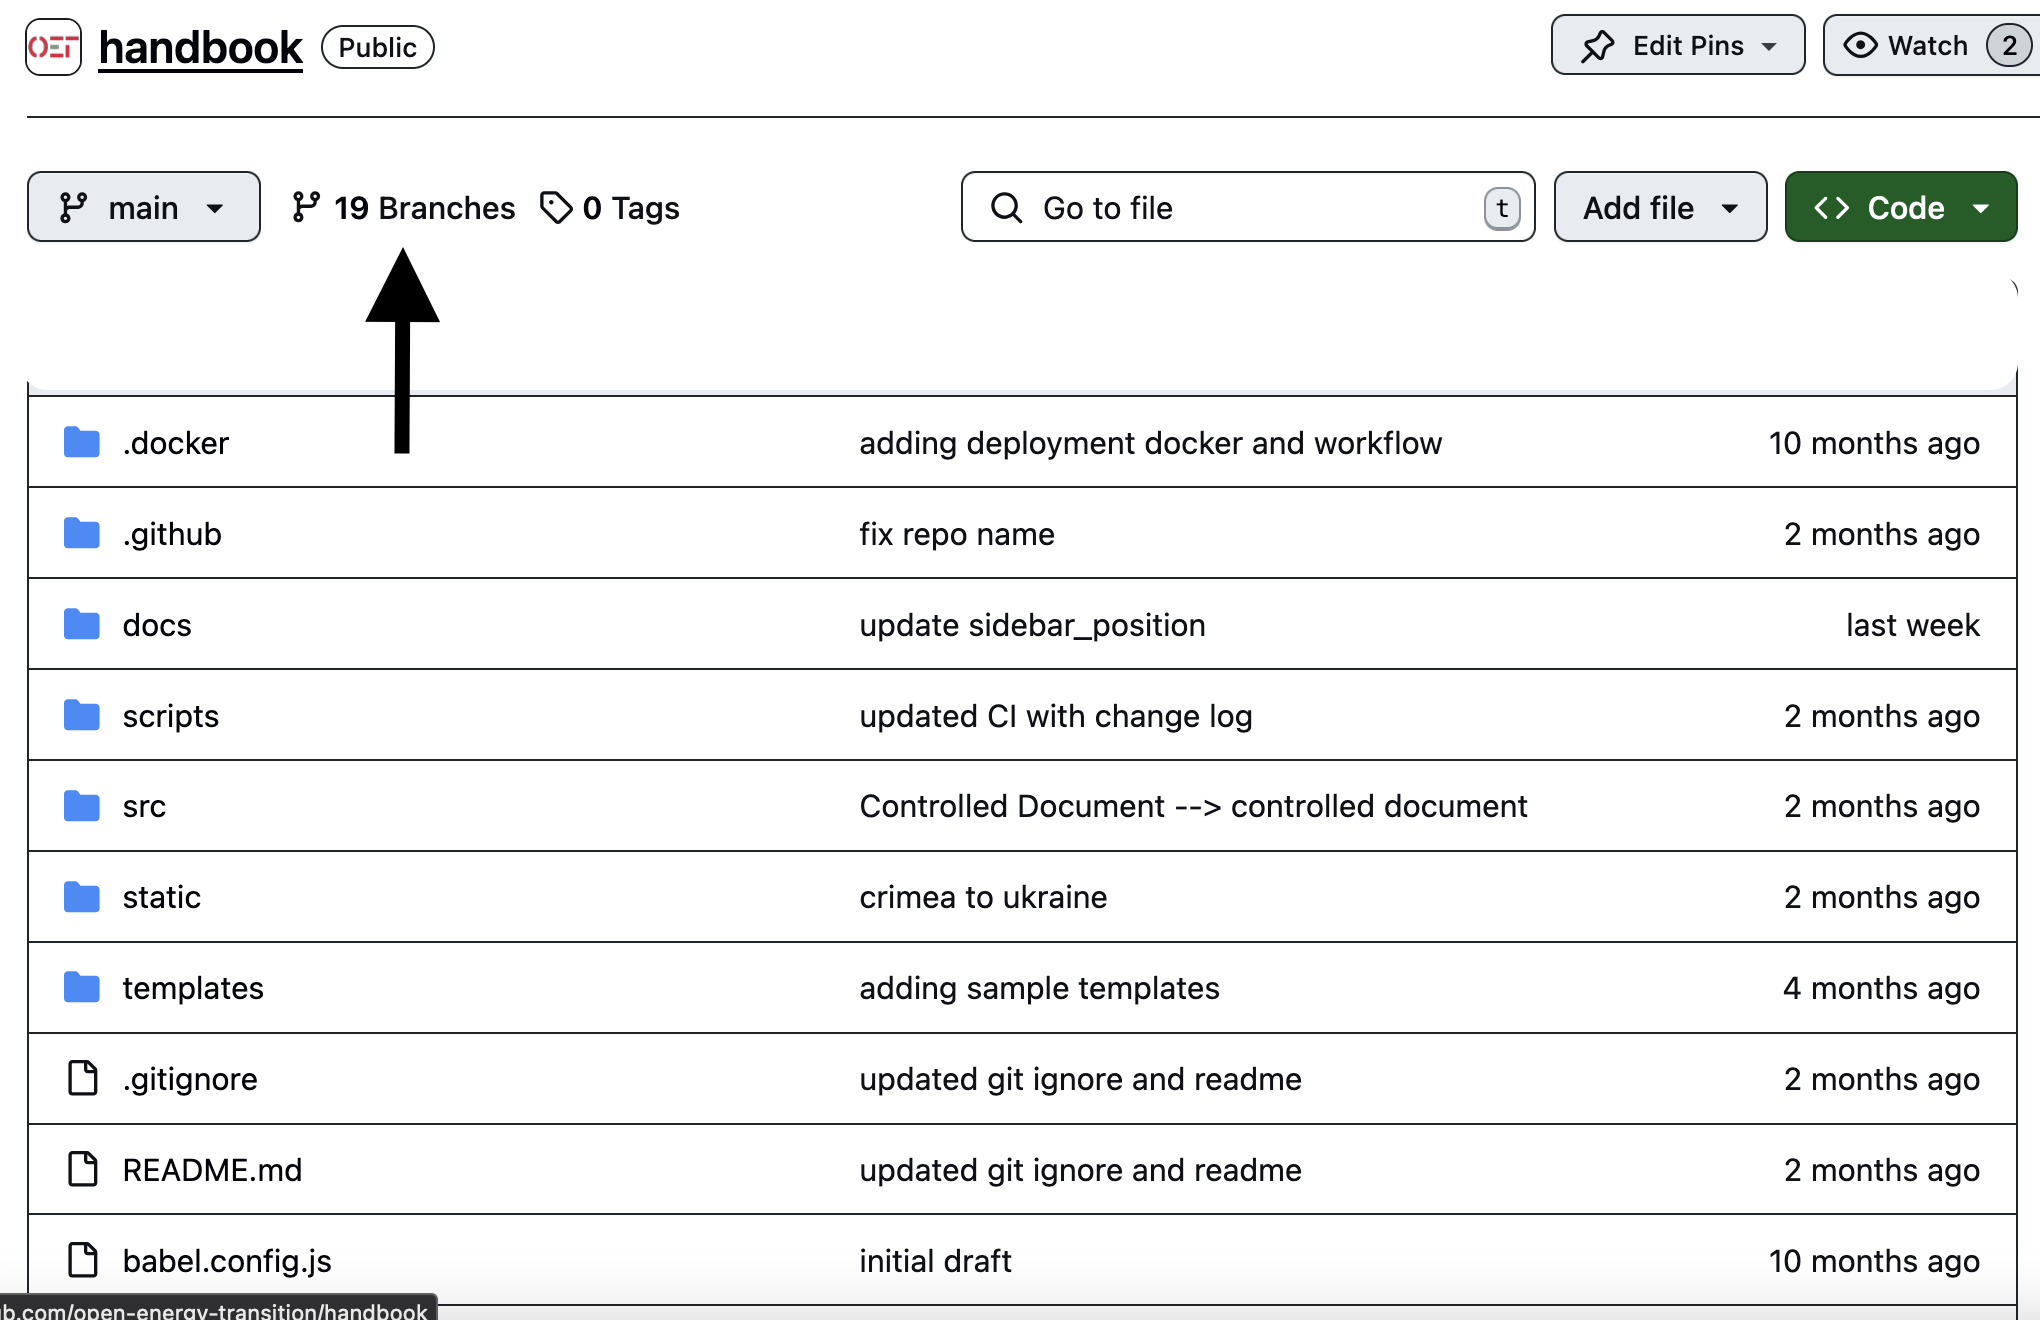The image size is (2040, 1320).
Task: View the 19 Branches list
Action: (404, 207)
